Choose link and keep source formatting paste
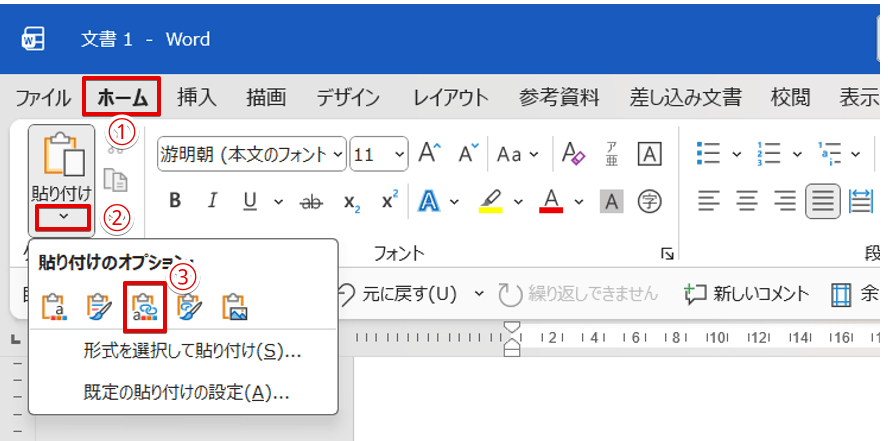The width and height of the screenshot is (888, 441). (145, 306)
